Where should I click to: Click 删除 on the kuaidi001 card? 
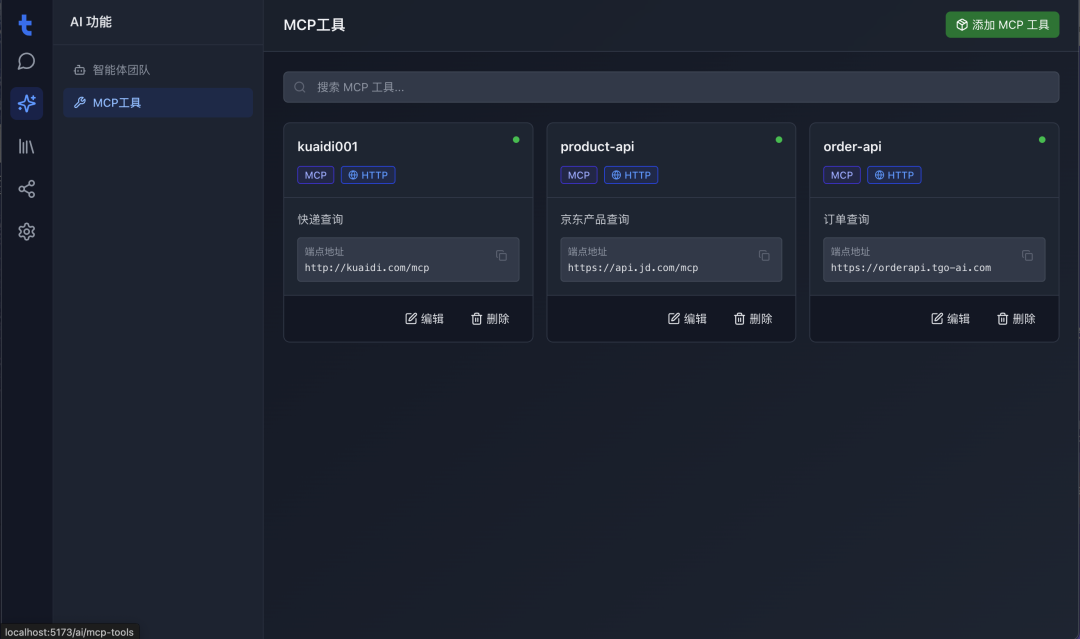coord(490,319)
